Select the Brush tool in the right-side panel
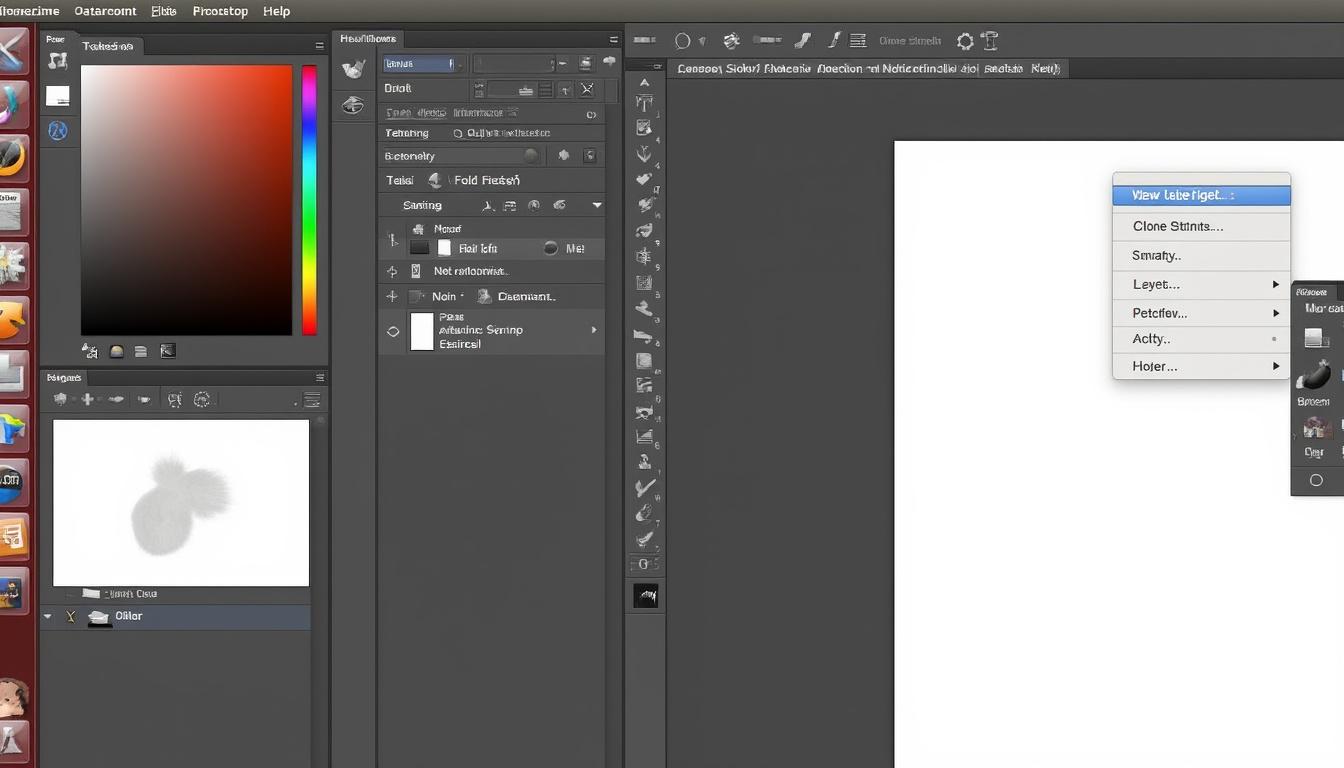The image size is (1344, 768). (x=1314, y=378)
